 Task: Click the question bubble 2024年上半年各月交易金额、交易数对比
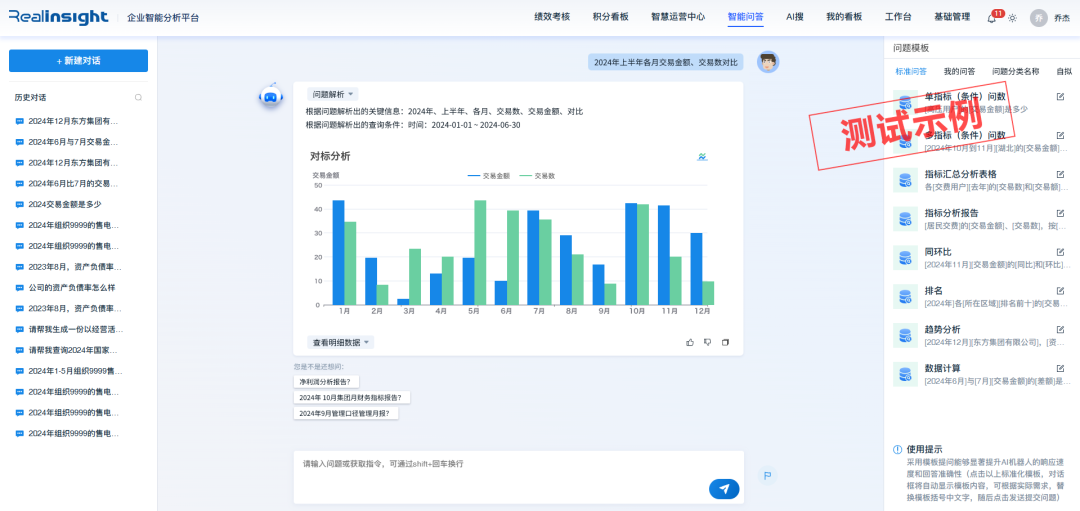665,62
